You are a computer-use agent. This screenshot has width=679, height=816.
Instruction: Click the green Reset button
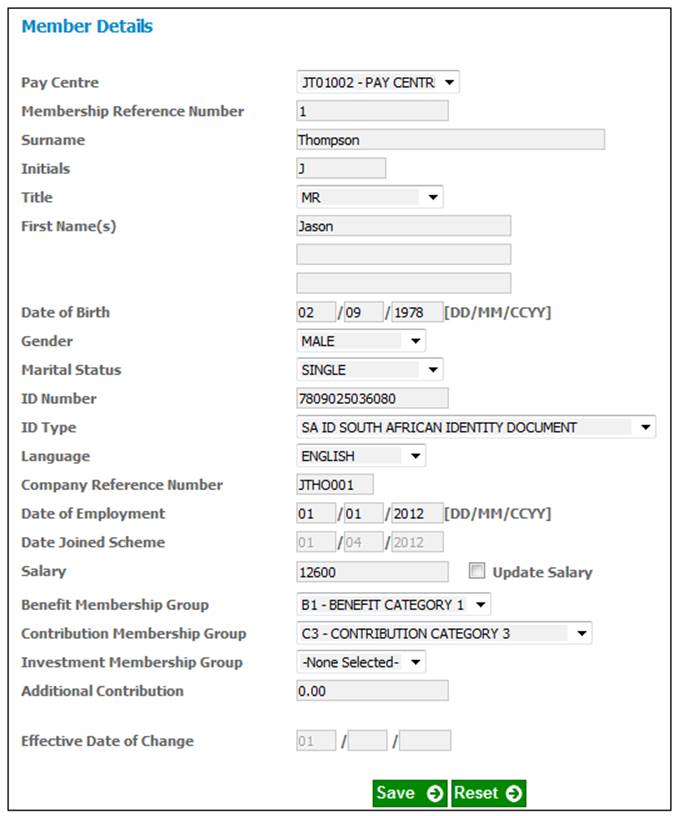(489, 793)
